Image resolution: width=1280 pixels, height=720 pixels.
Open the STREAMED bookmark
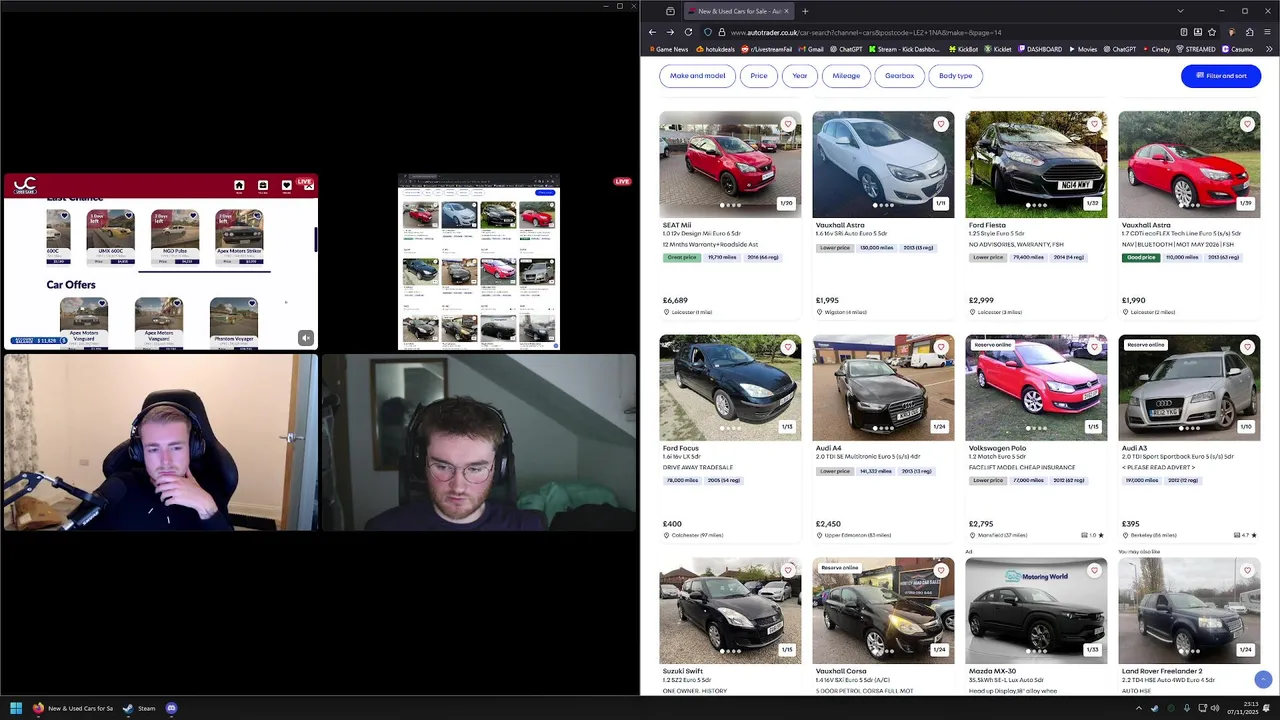pos(1196,49)
